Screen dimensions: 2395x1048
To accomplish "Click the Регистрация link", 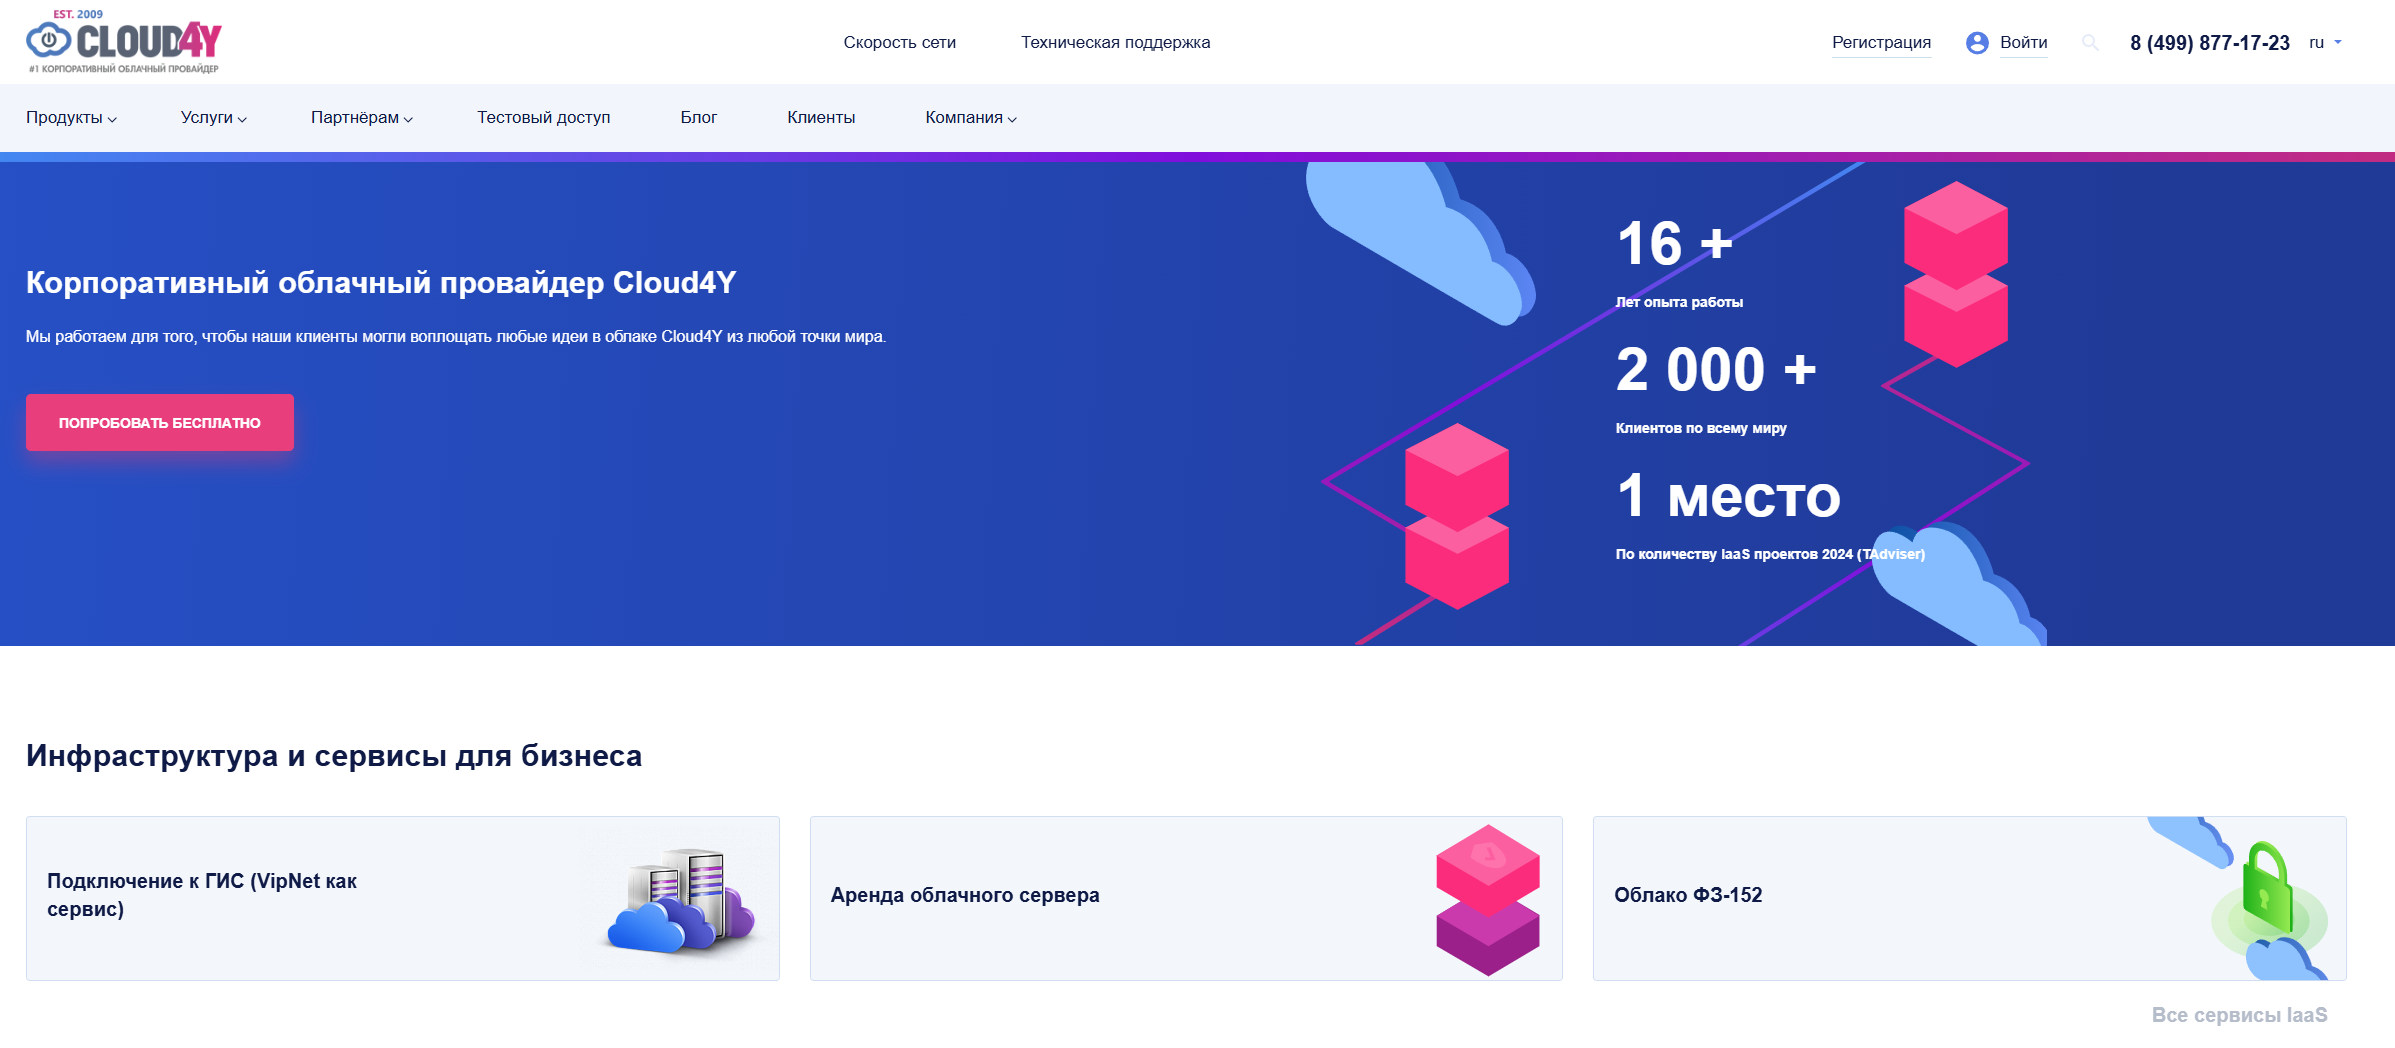I will [1881, 42].
